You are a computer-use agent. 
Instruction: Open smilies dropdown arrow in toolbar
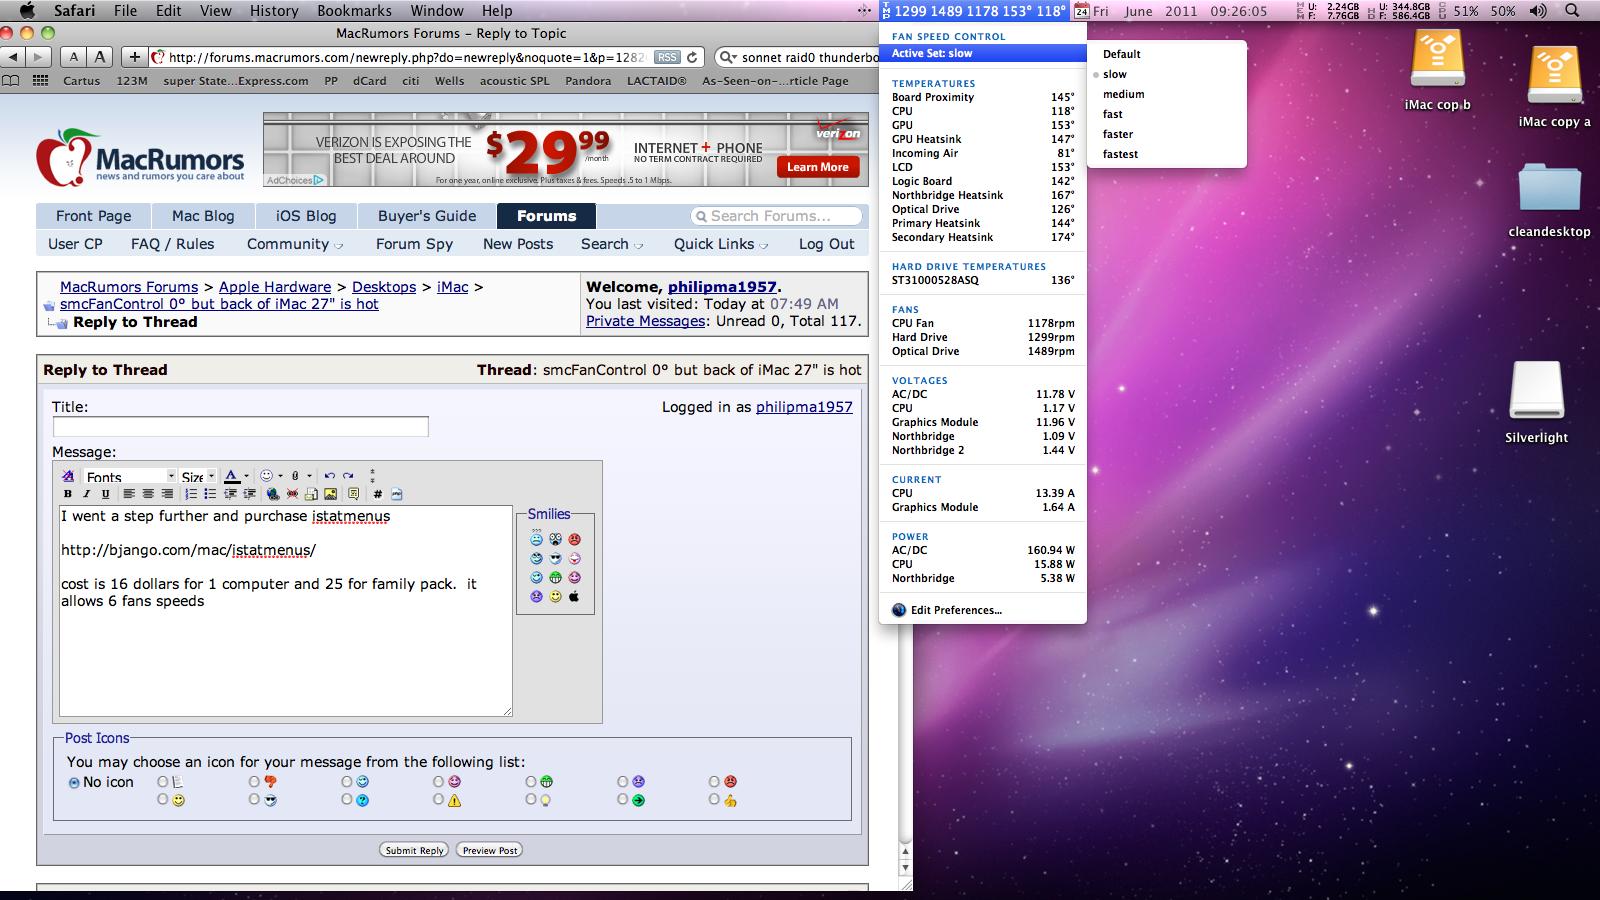pyautogui.click(x=280, y=476)
